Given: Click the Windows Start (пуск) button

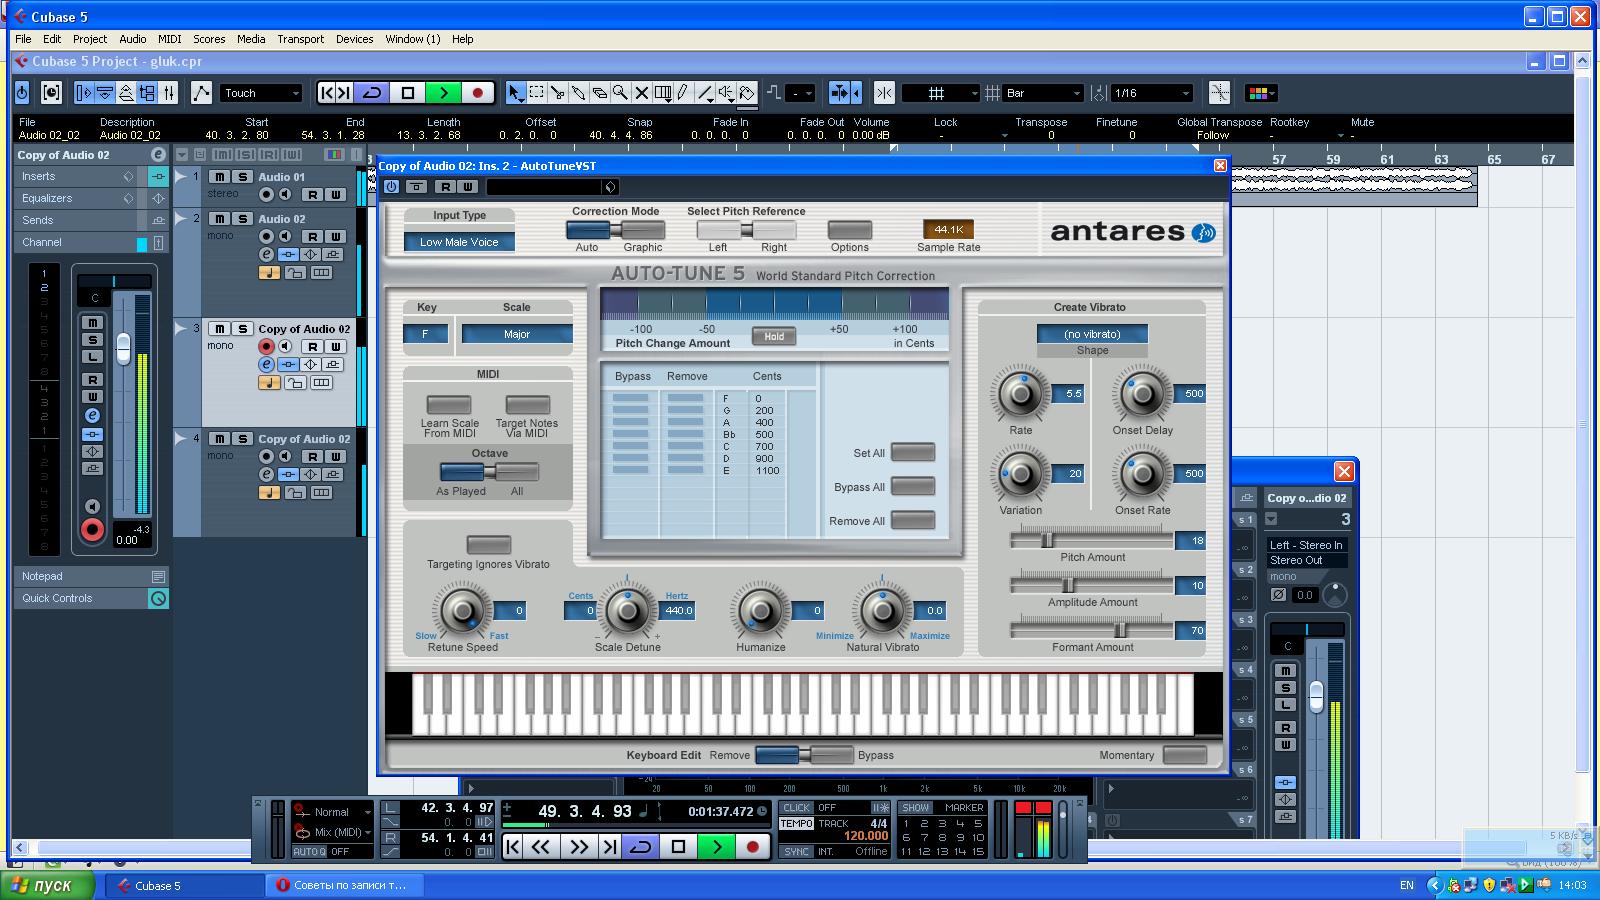Looking at the screenshot, I should click(47, 885).
